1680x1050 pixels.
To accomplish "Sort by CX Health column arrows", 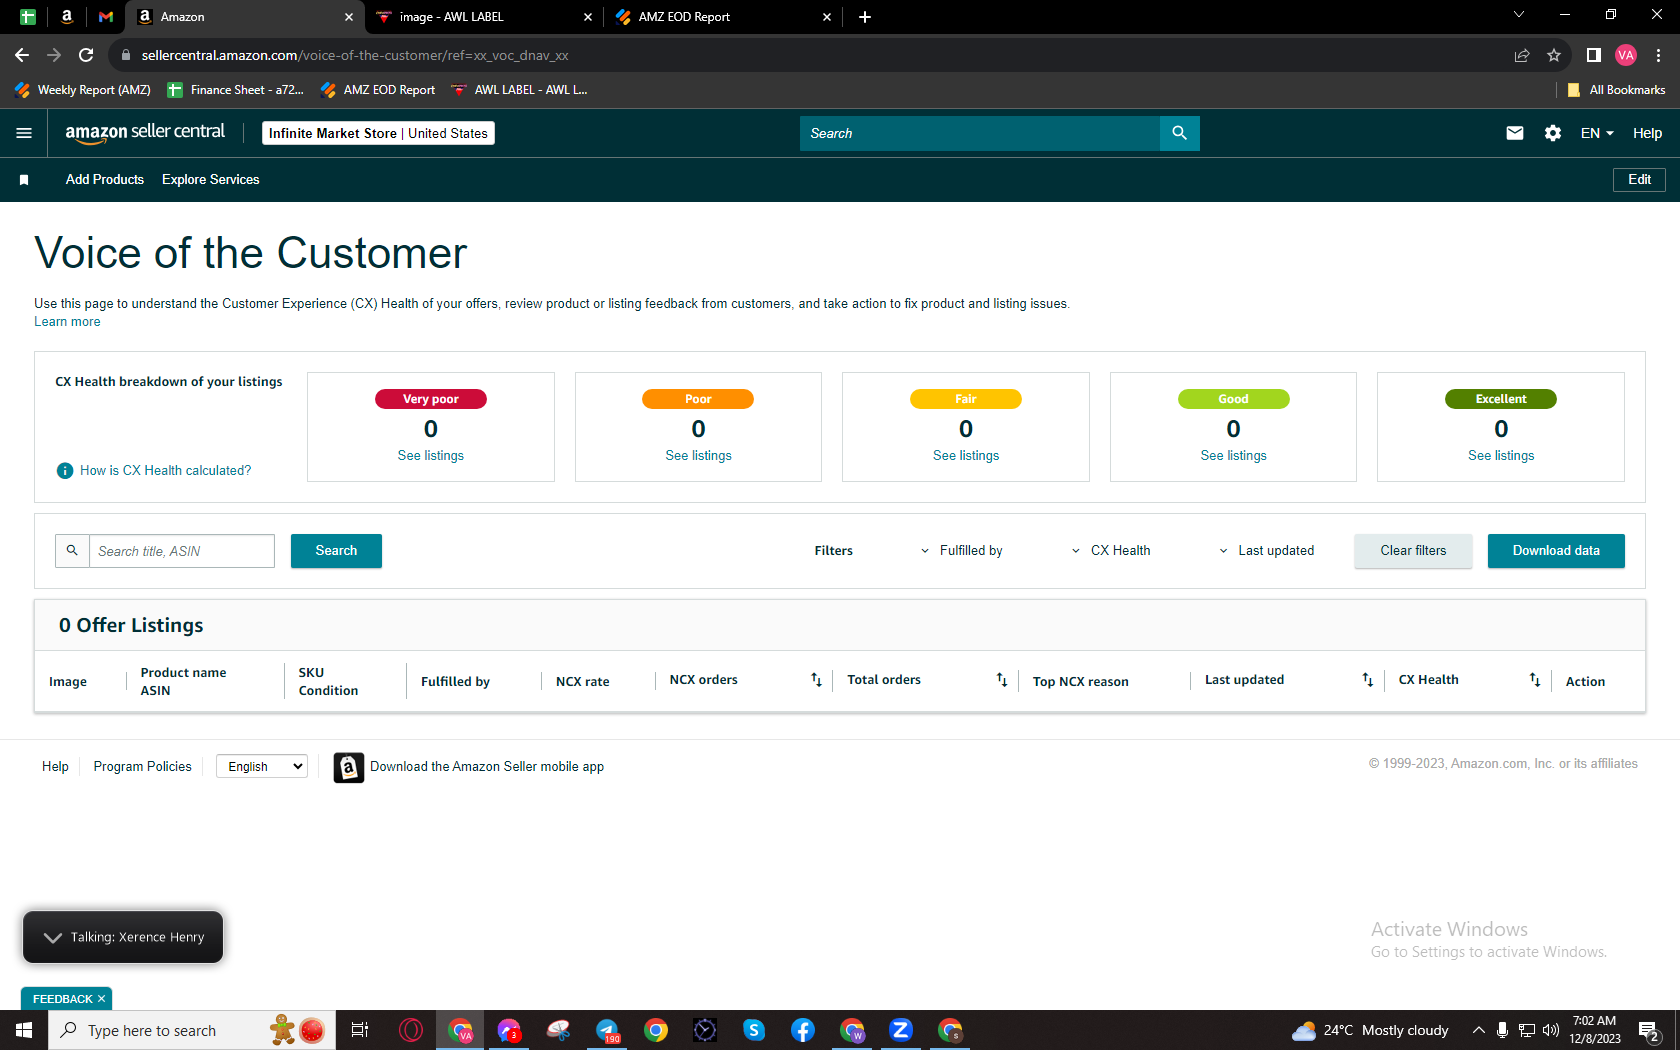I will pos(1534,680).
